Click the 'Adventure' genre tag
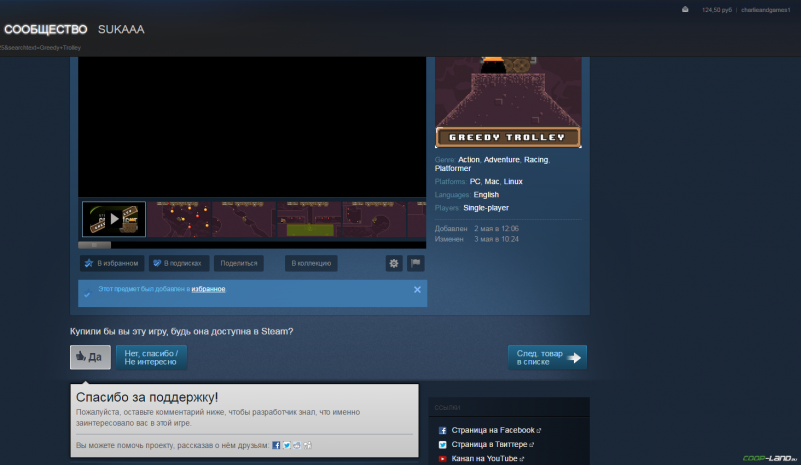 [x=502, y=160]
